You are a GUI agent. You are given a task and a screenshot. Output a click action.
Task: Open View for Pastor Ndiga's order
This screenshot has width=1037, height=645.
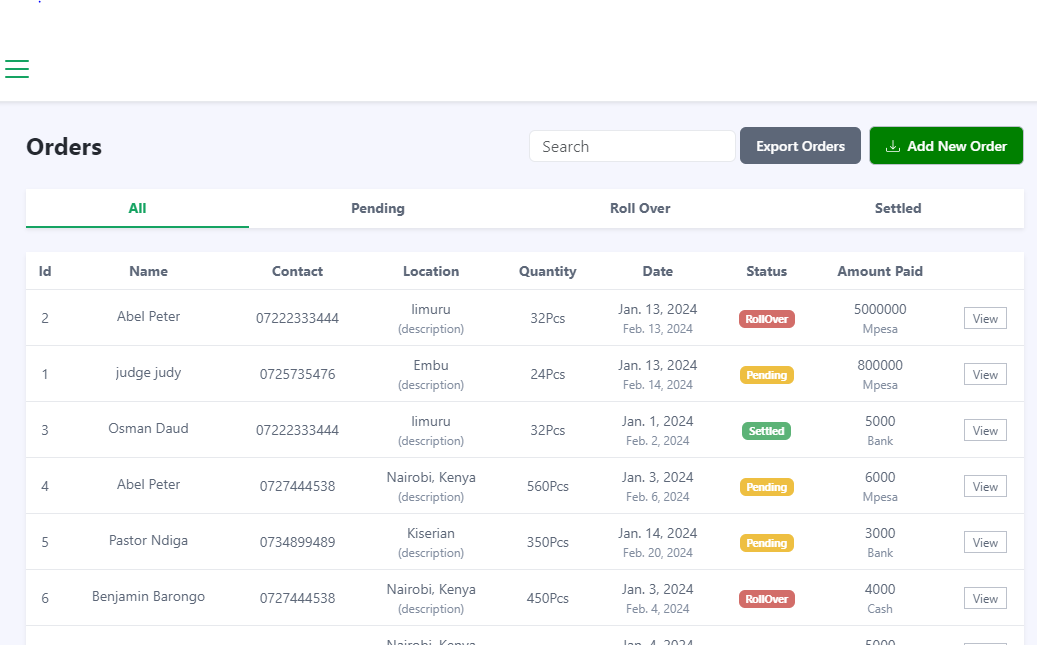click(985, 542)
